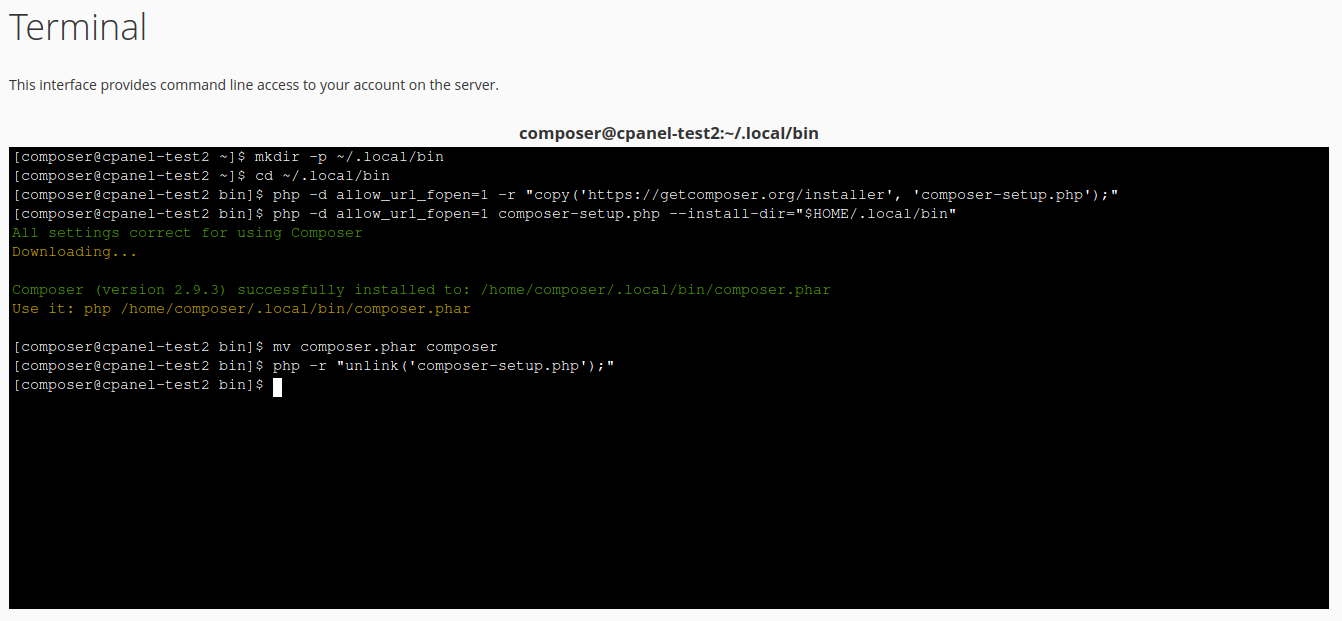Click the interface description sentence
This screenshot has height=621, width=1342.
coord(254,85)
